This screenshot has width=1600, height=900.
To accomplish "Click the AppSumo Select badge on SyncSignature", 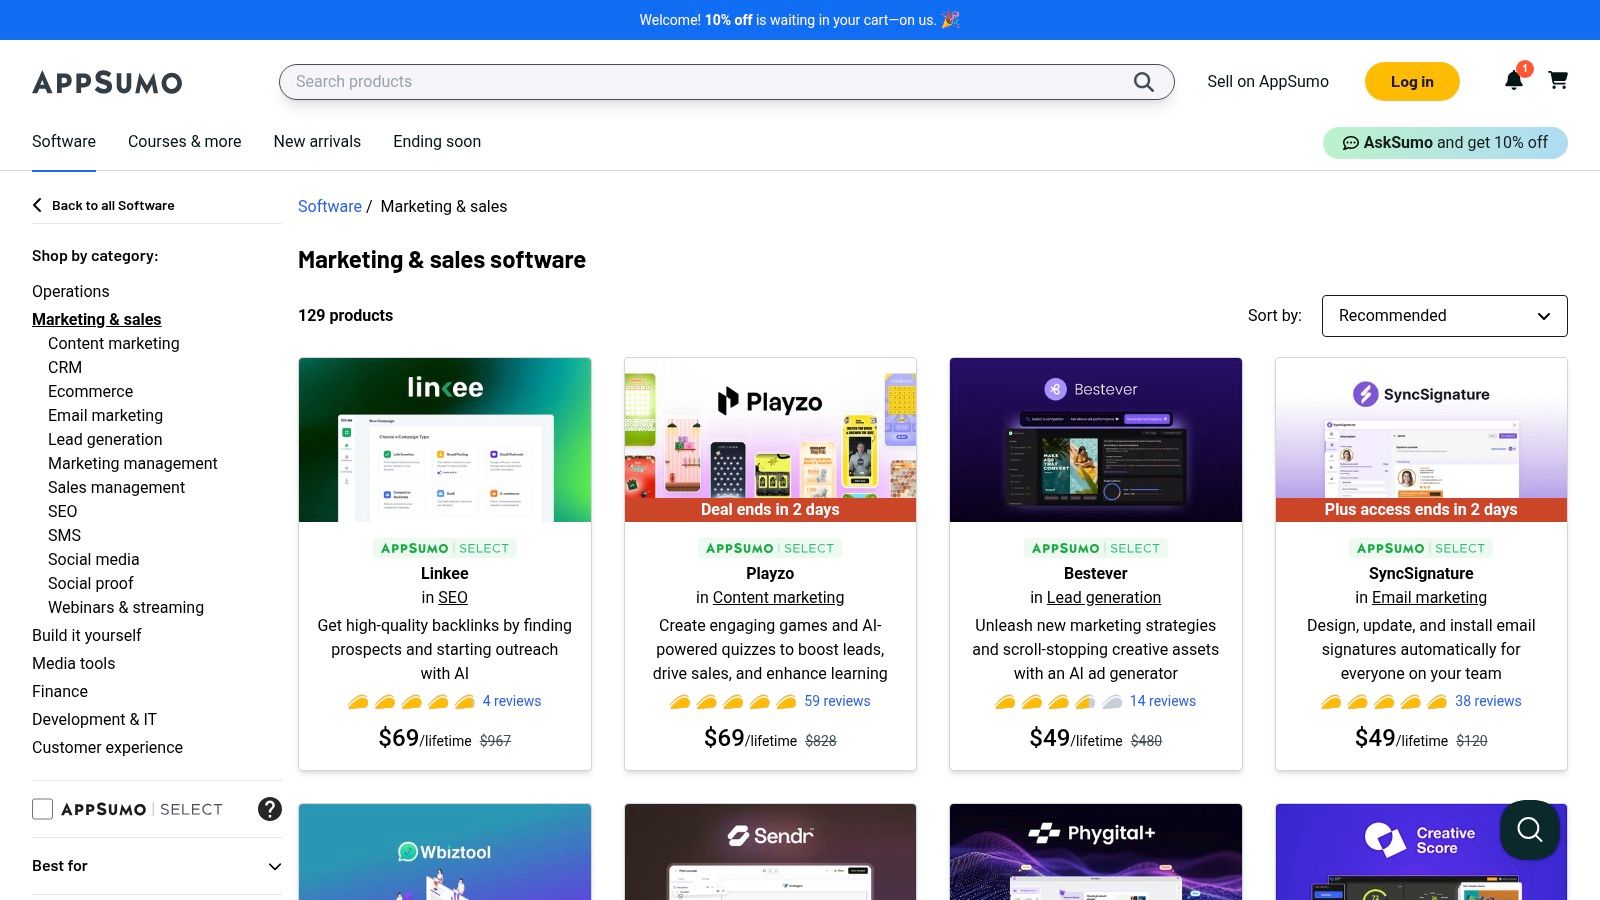I will [1421, 548].
